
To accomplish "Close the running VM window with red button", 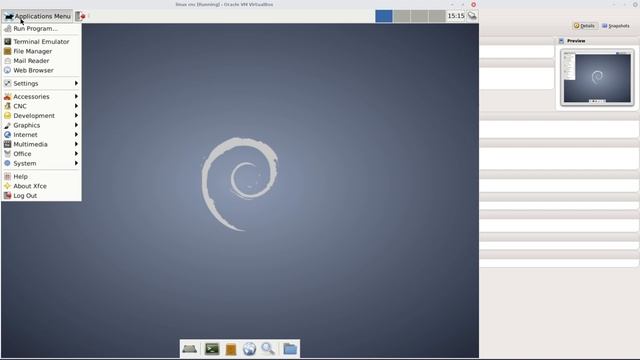I will pyautogui.click(x=473, y=4).
